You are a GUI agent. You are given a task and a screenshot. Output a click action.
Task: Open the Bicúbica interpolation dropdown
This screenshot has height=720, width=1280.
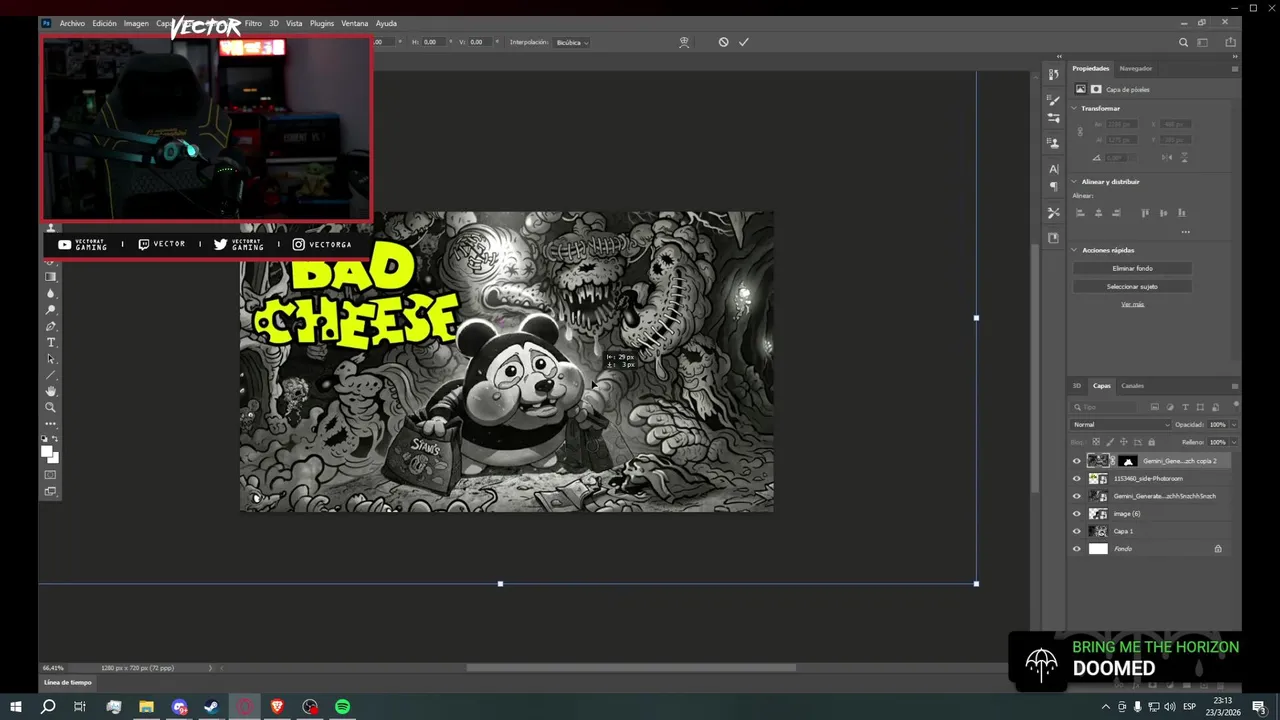coord(572,42)
